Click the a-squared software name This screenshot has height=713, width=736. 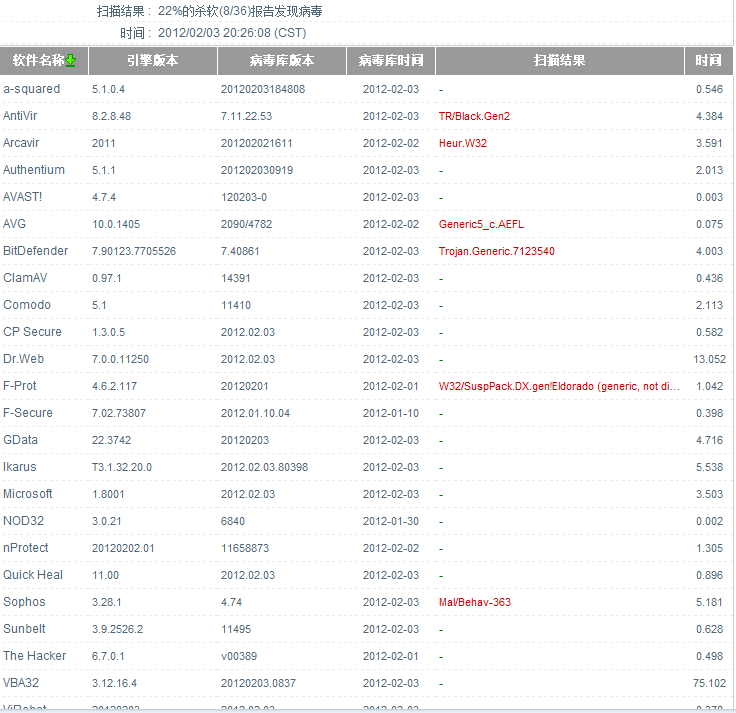coord(31,89)
